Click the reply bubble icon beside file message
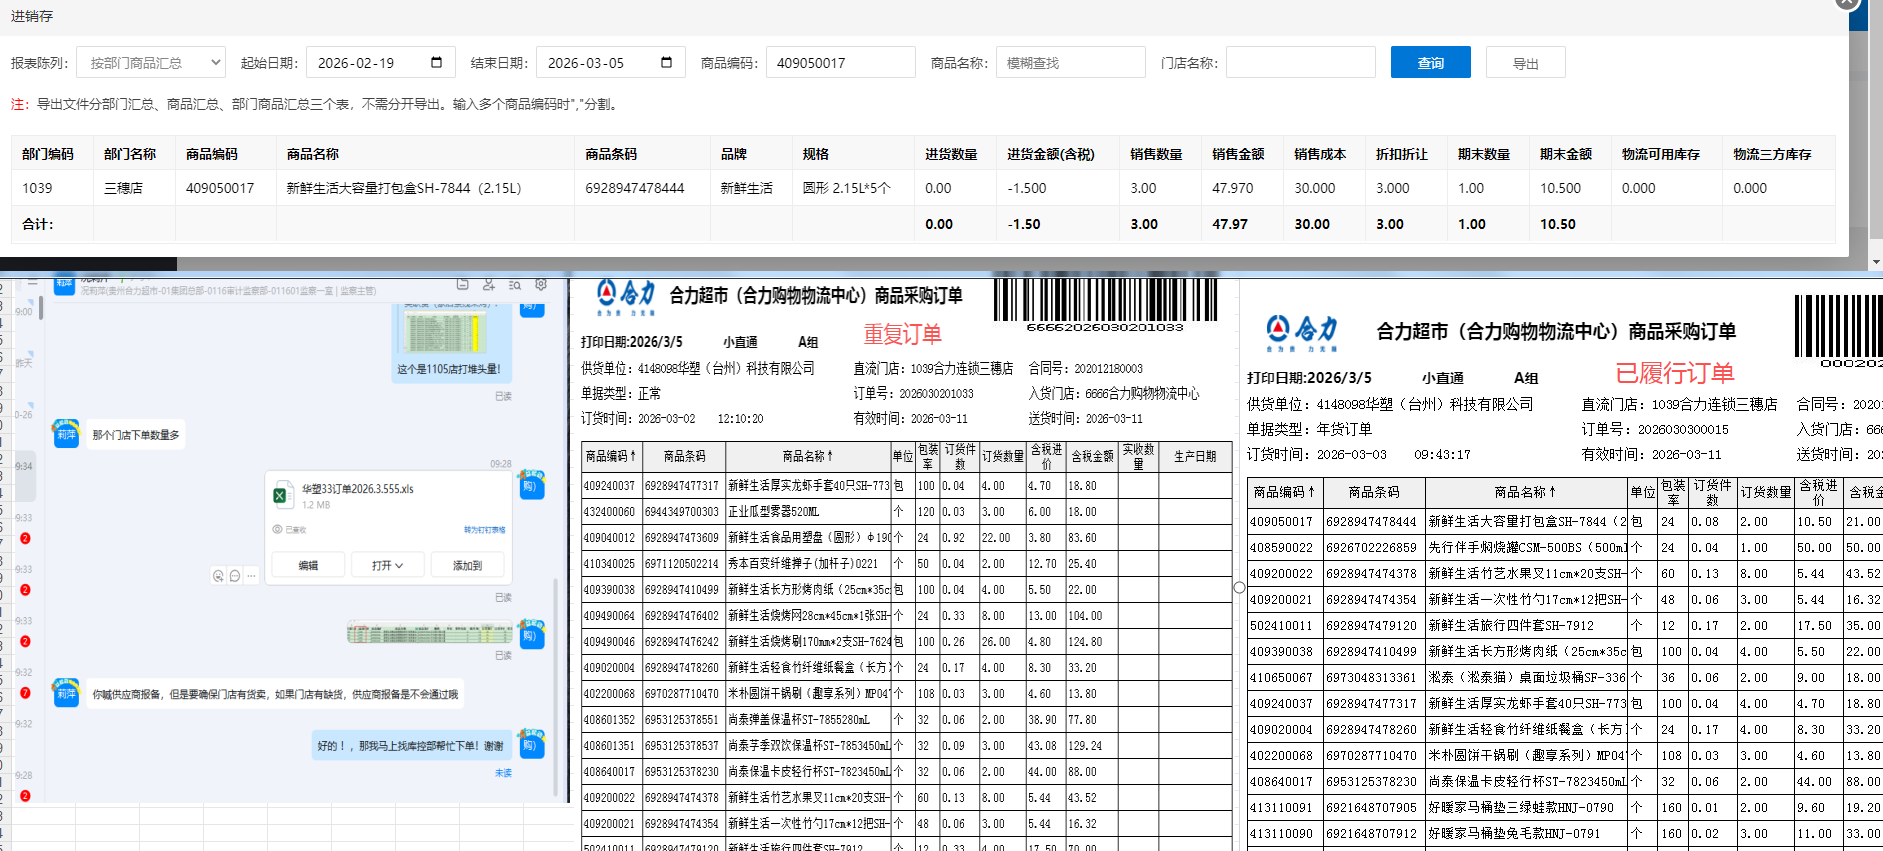The height and width of the screenshot is (851, 1883). 235,576
